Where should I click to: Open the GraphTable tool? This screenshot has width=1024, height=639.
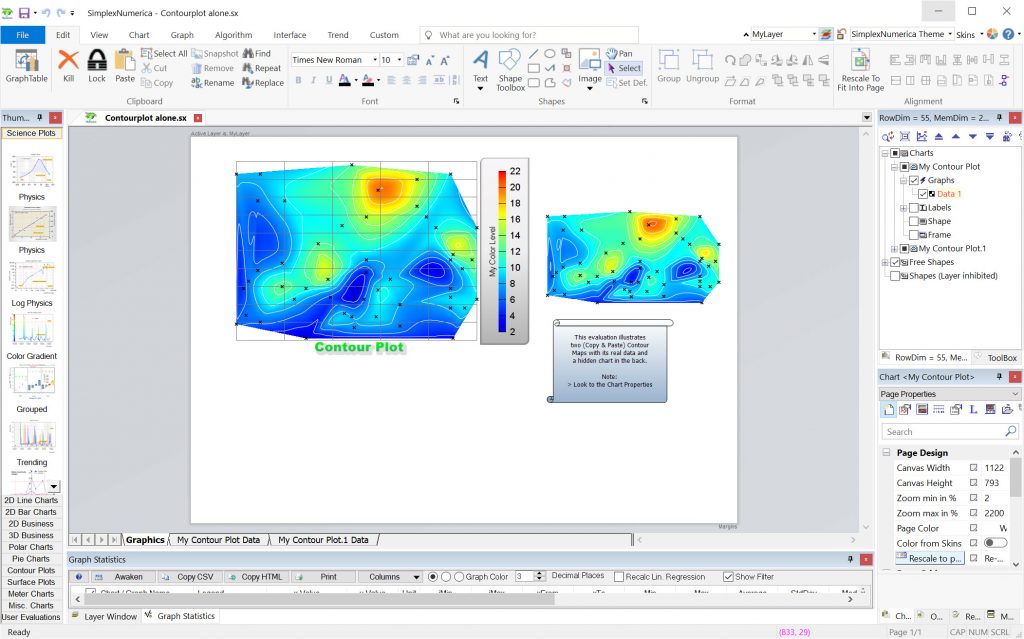point(26,66)
